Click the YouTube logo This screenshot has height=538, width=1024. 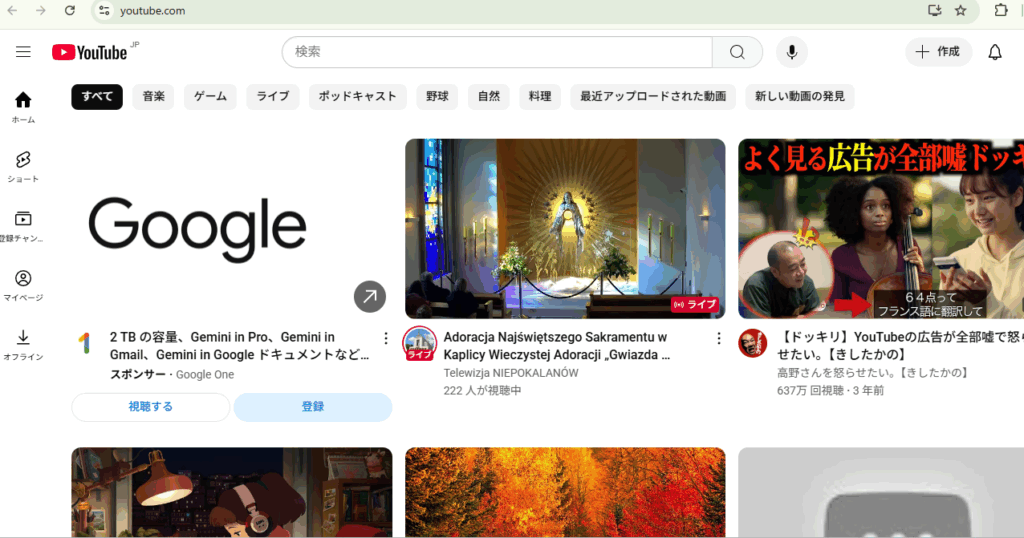point(90,52)
